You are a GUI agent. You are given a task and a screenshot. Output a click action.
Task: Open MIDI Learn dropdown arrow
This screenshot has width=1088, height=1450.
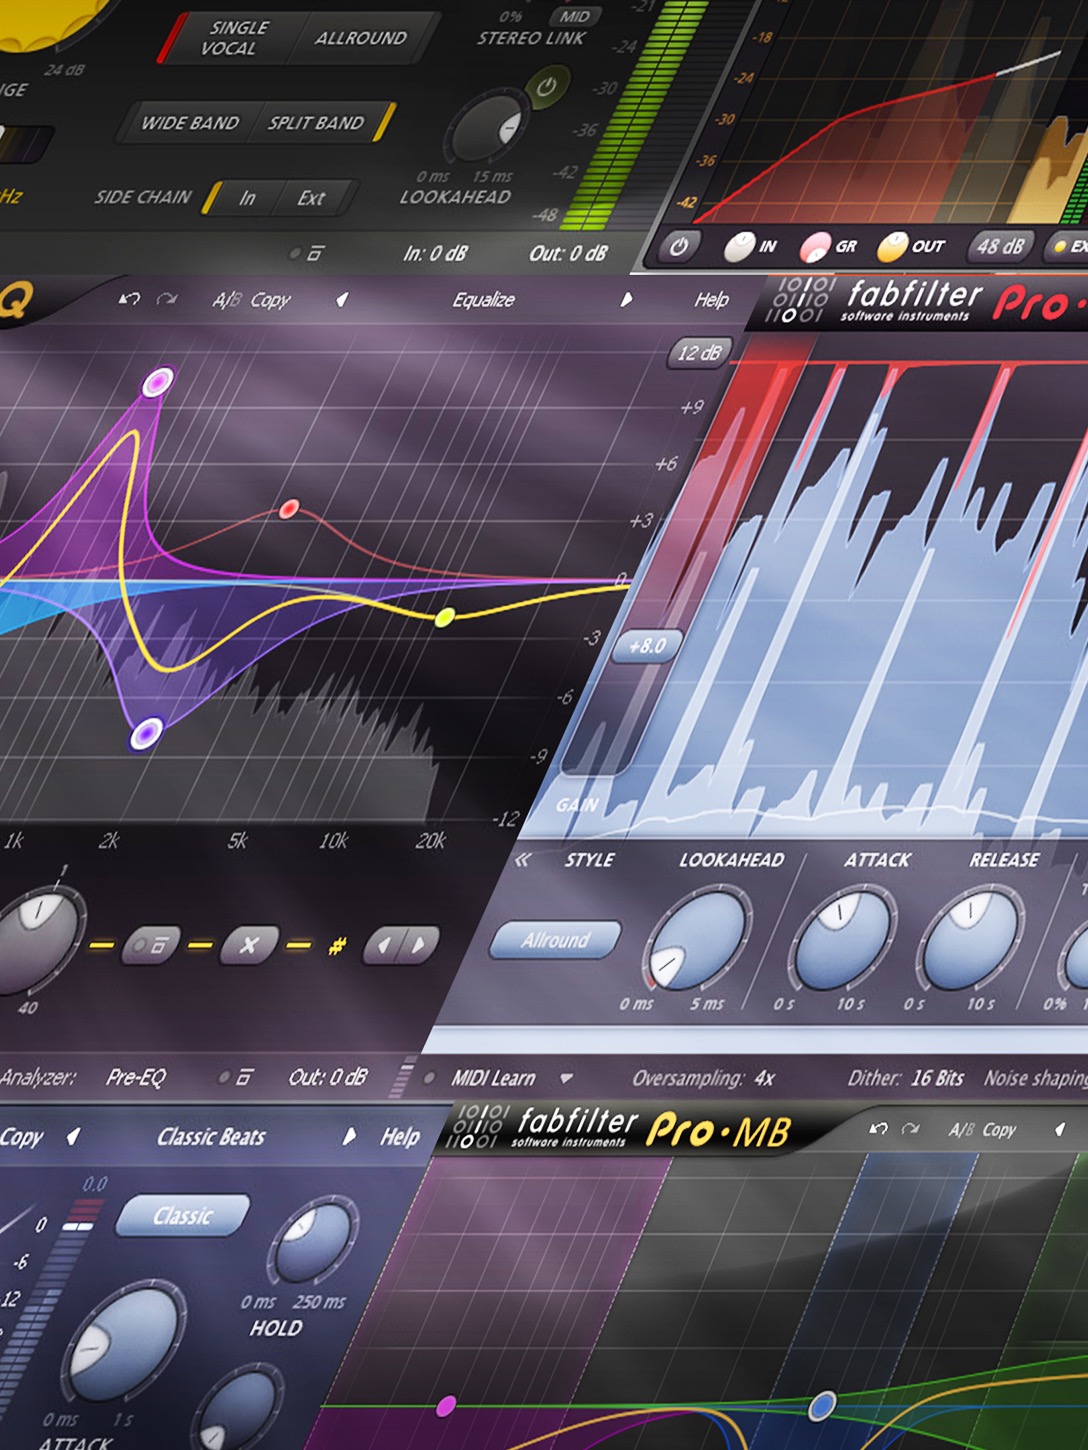(566, 1078)
